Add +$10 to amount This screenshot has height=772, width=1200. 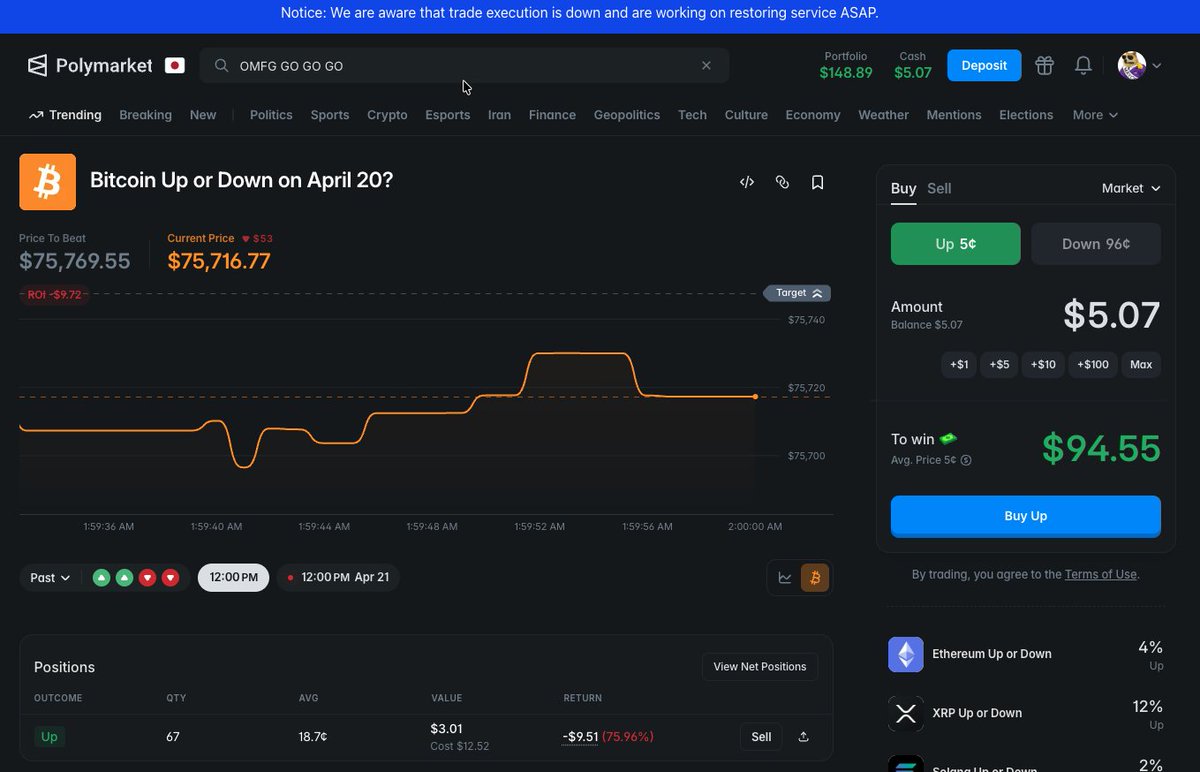[1043, 365]
